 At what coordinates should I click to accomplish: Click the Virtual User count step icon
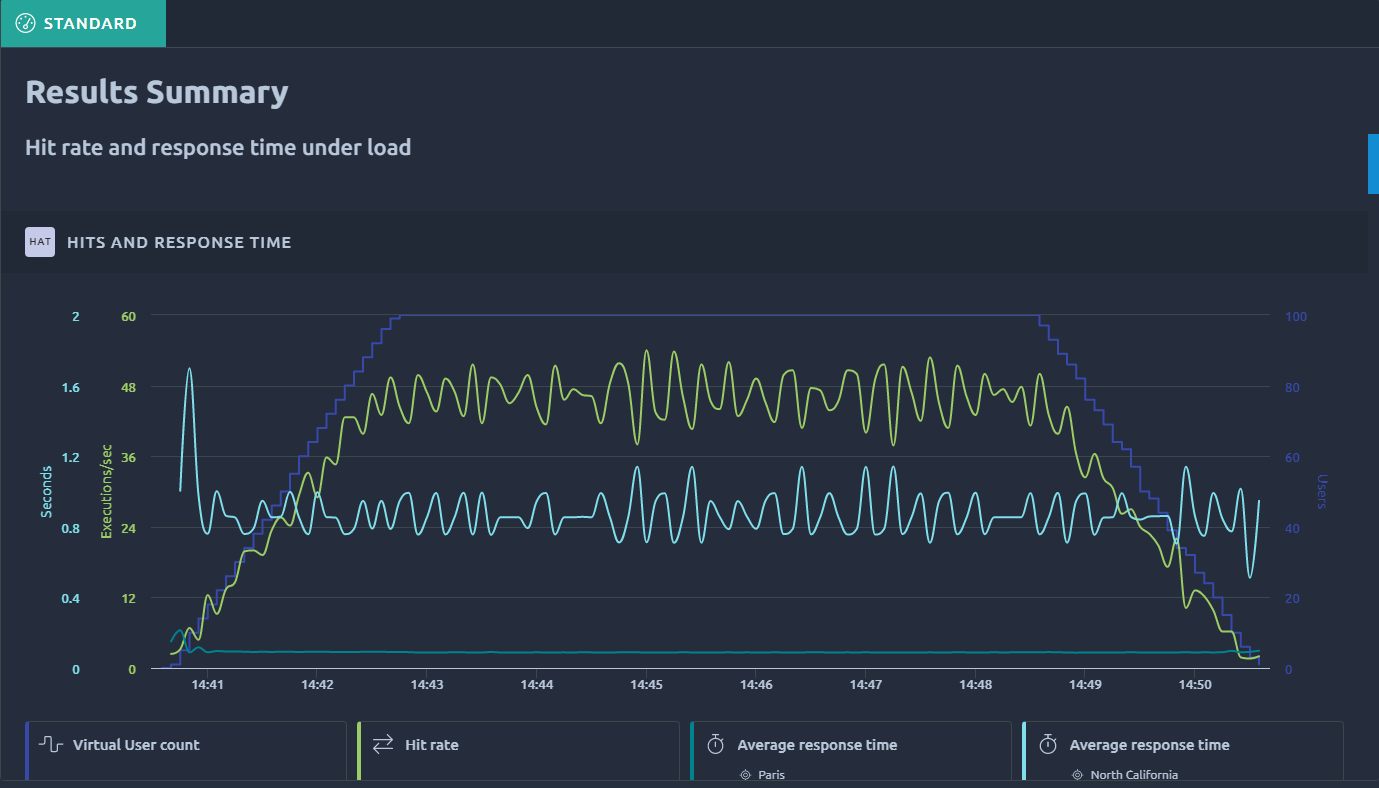pos(51,745)
